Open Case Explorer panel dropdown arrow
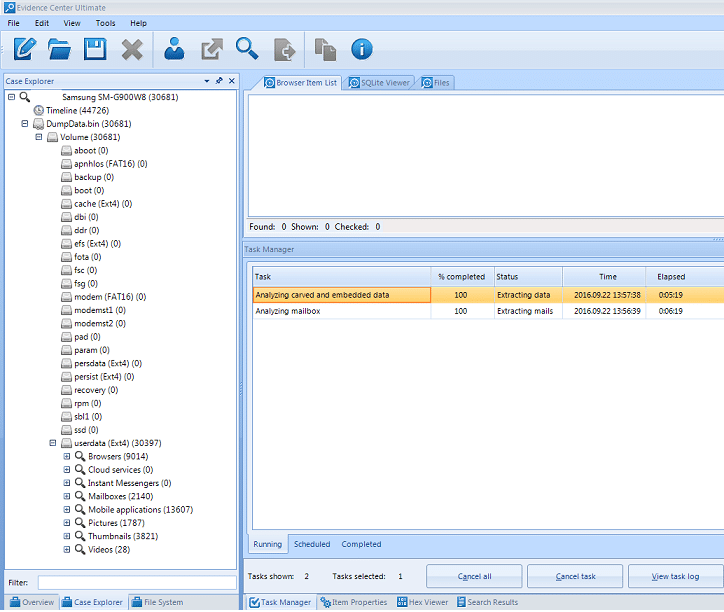This screenshot has height=612, width=724. (x=206, y=81)
